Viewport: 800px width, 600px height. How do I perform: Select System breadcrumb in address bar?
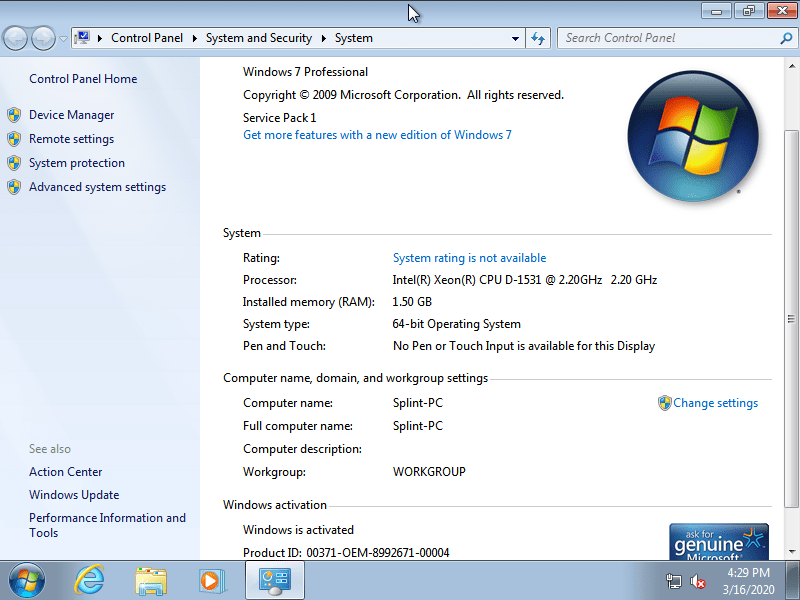[x=354, y=38]
